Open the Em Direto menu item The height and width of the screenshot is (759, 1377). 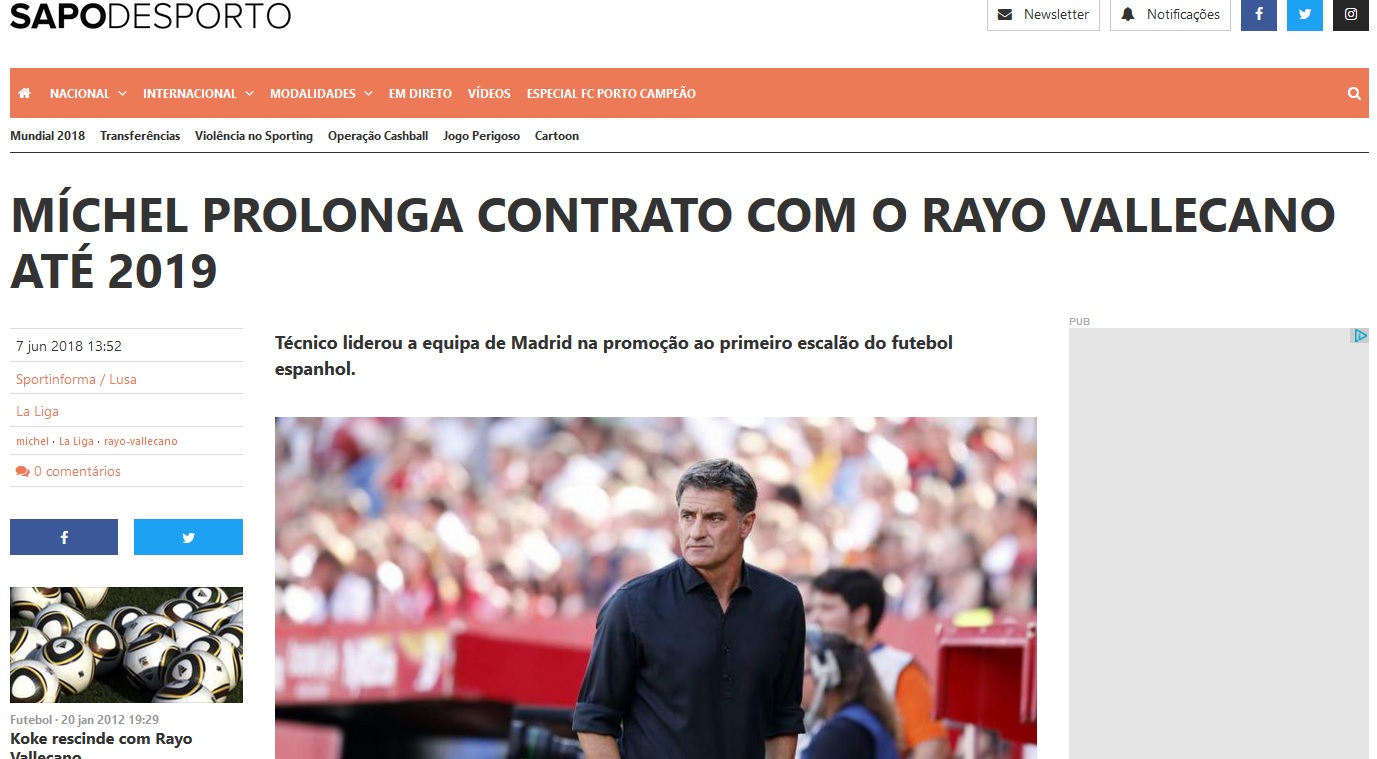click(420, 93)
